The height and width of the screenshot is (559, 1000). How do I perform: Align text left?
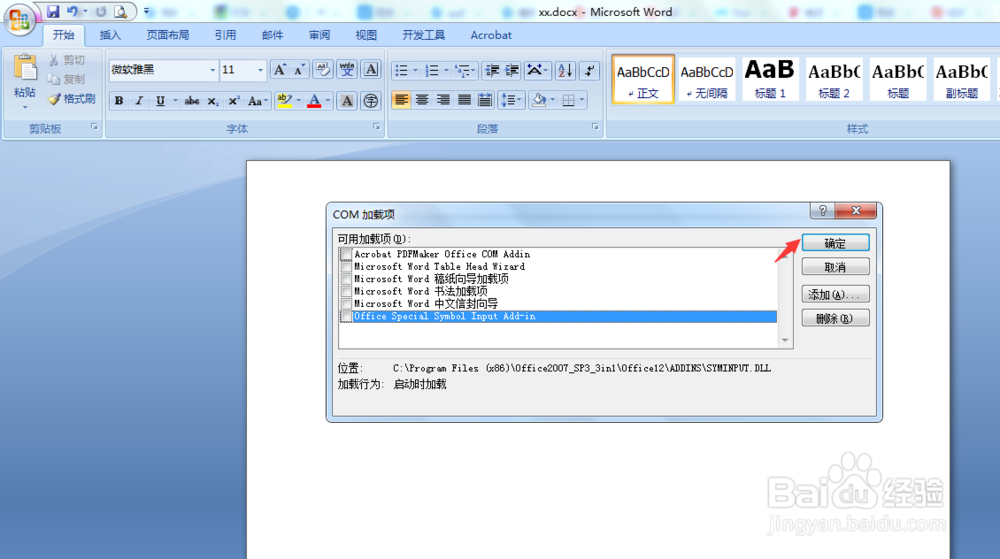coord(401,100)
